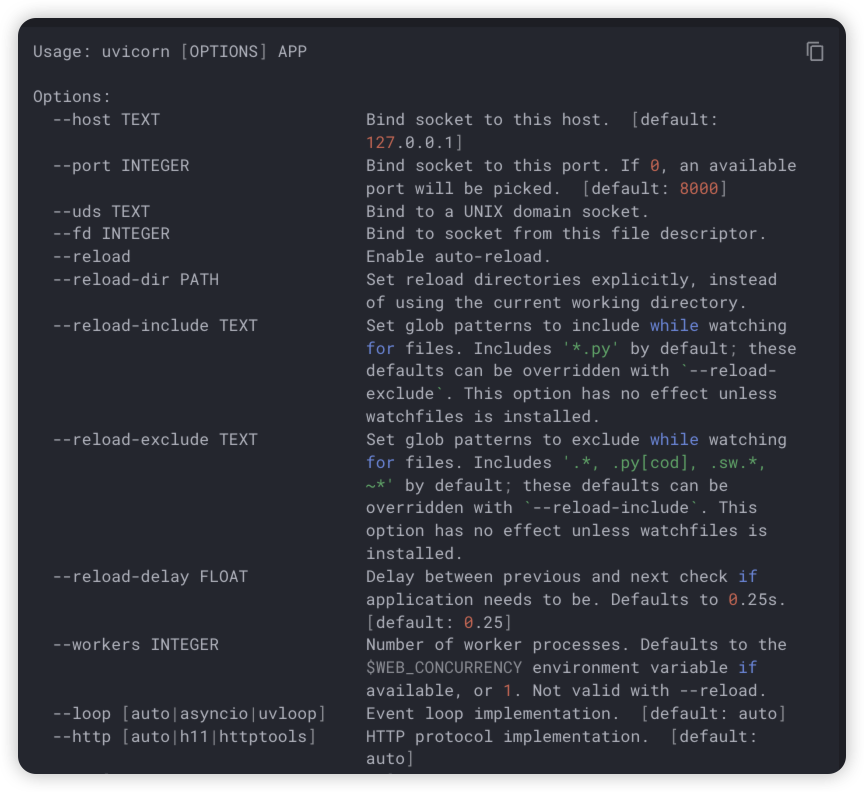The height and width of the screenshot is (792, 864).
Task: Click the '--fd INTEGER' option text
Action: (111, 234)
